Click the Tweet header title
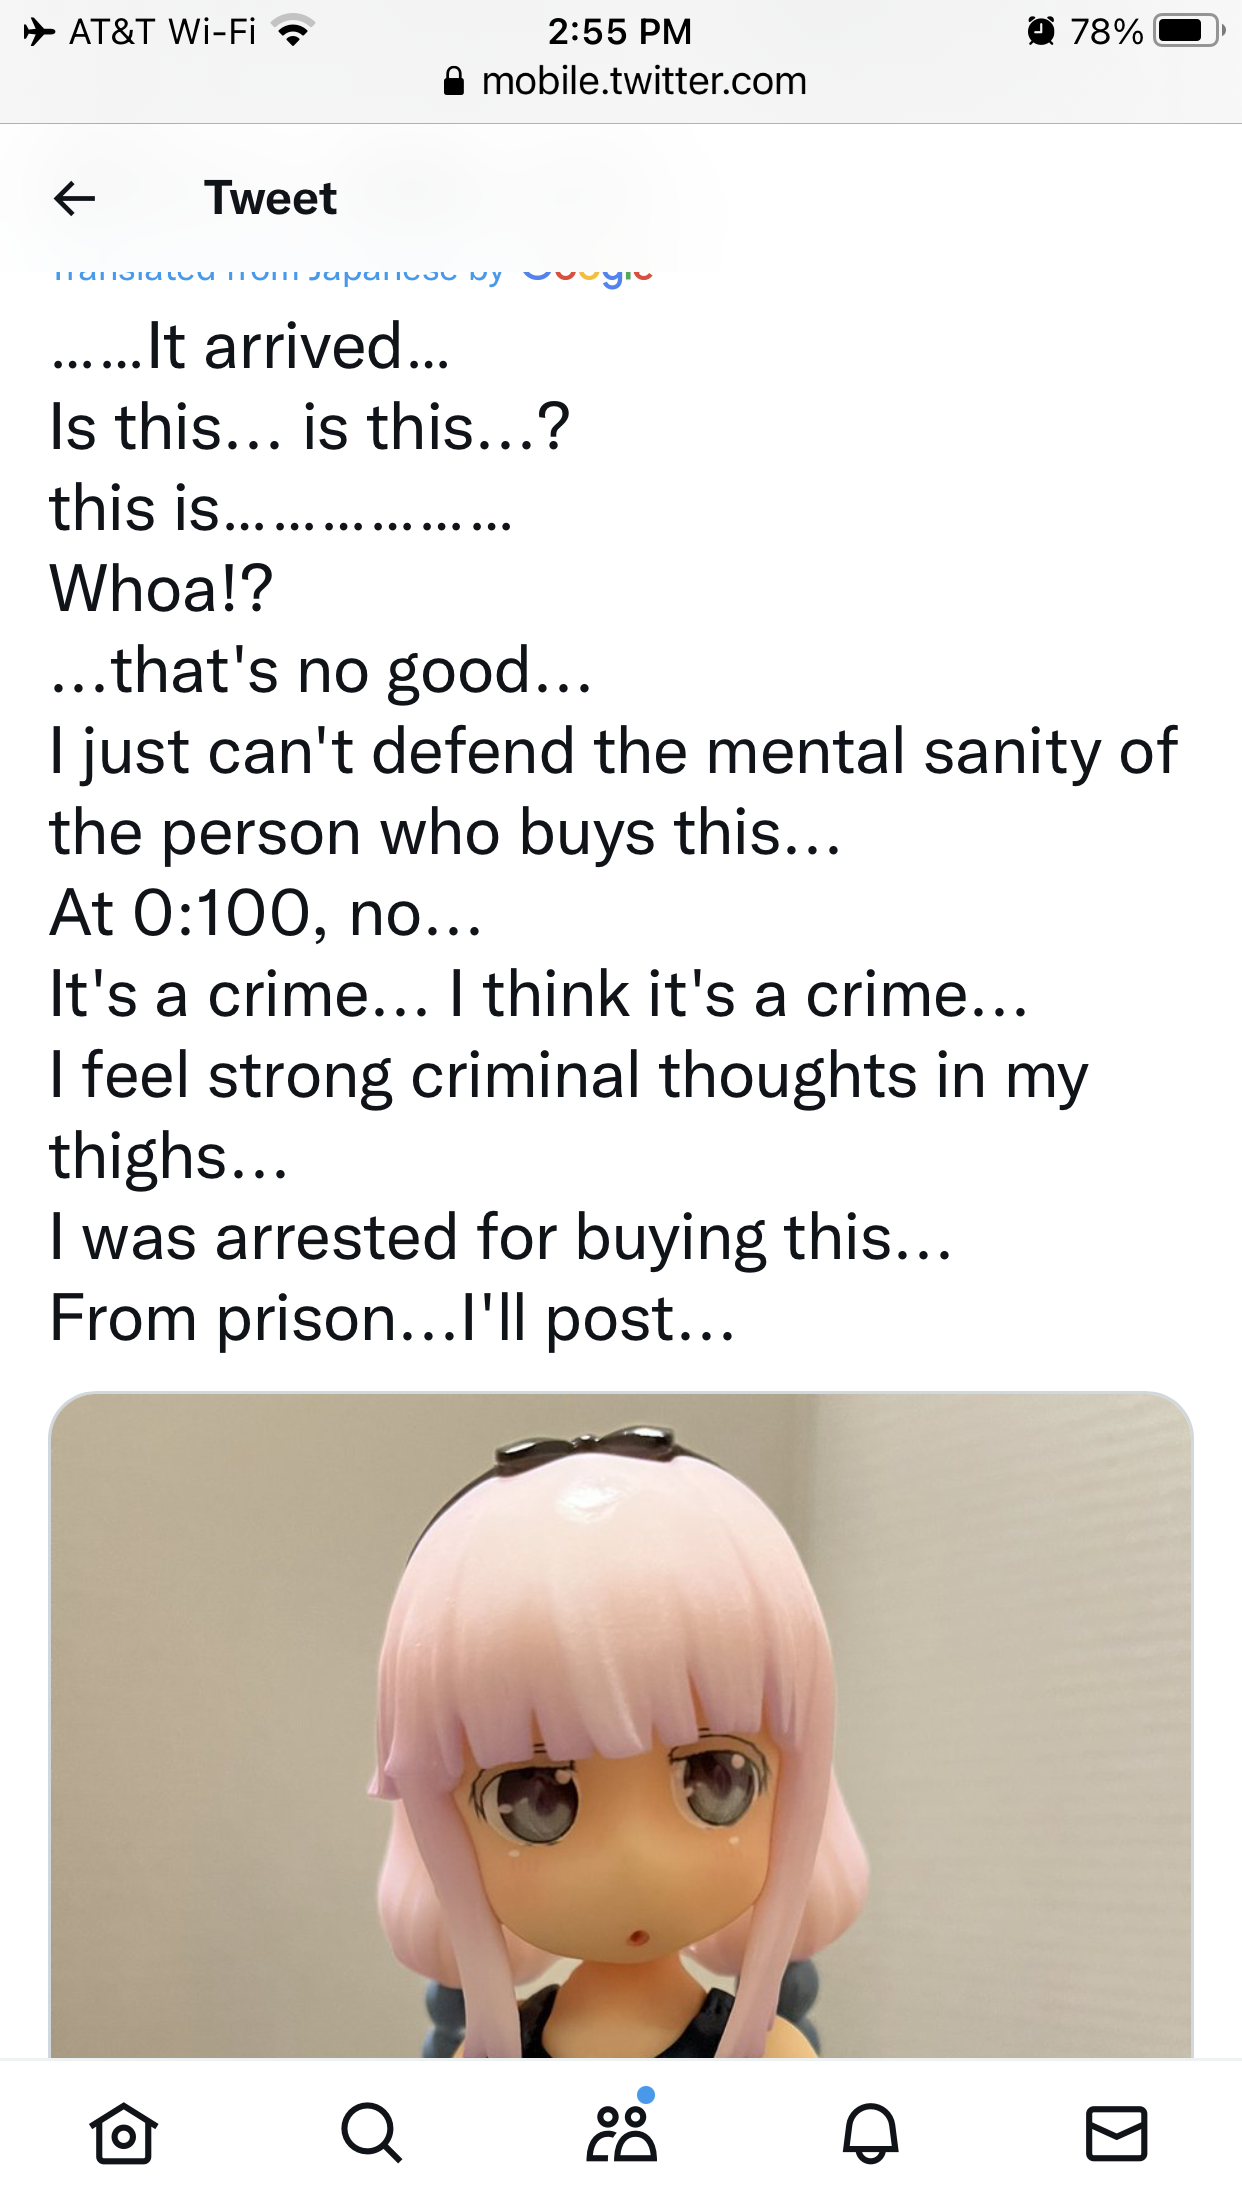1242x2208 pixels. click(271, 198)
